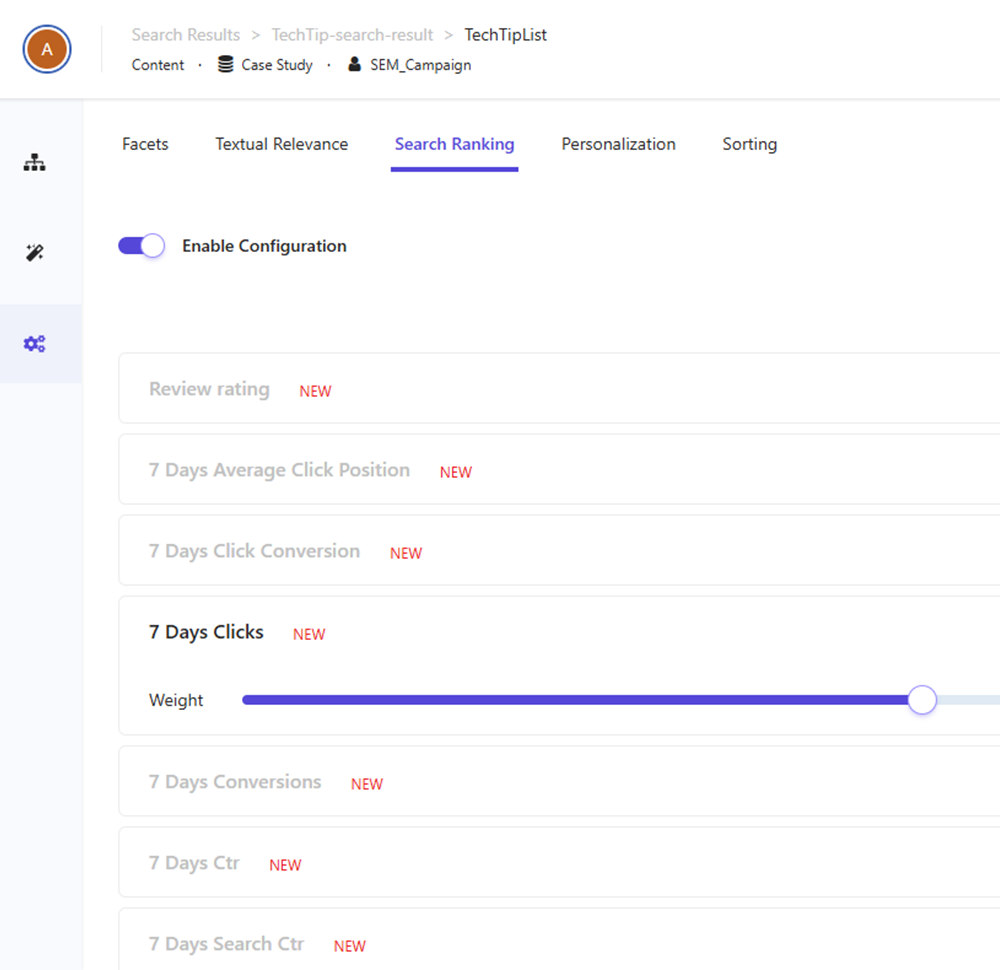Go to Search Results breadcrumb

pos(186,34)
